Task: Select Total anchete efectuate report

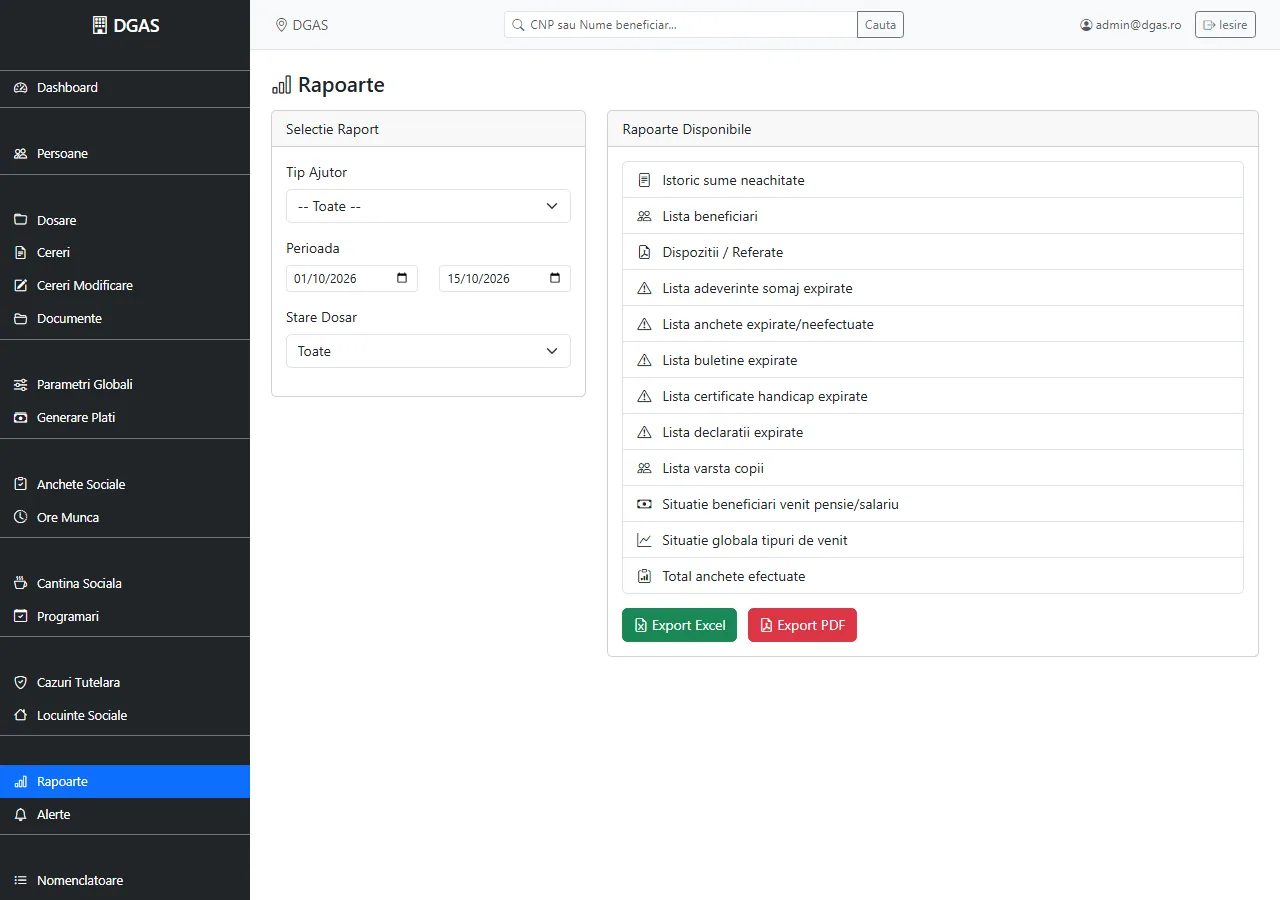Action: point(932,576)
